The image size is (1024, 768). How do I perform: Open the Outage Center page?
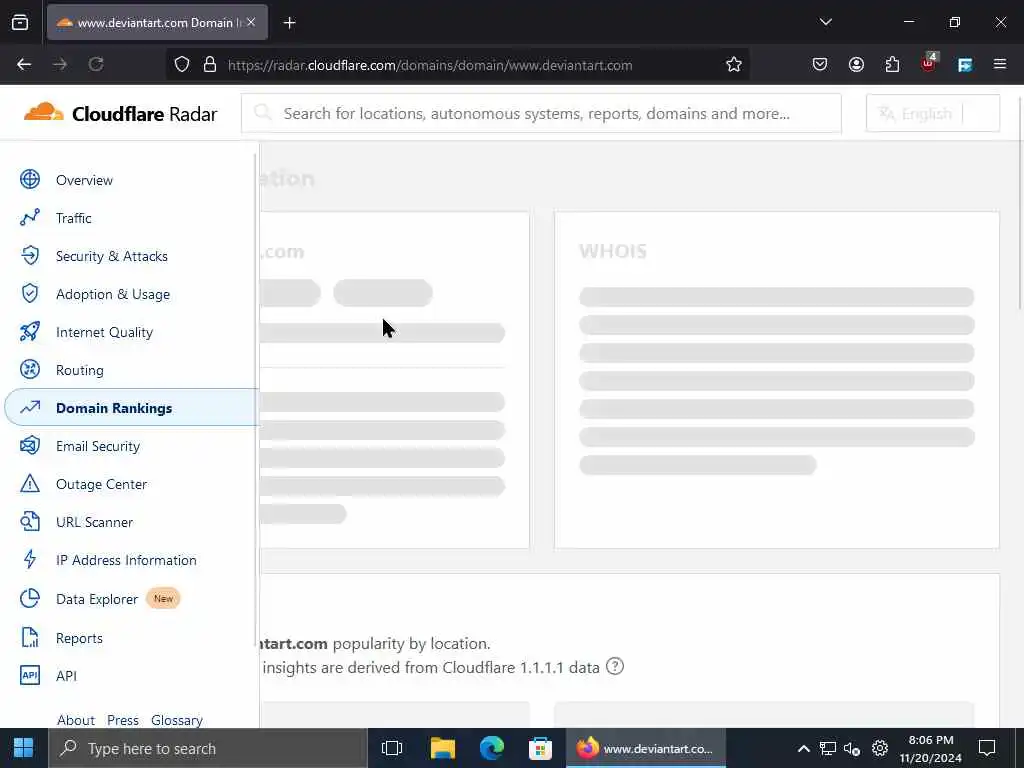(x=101, y=484)
